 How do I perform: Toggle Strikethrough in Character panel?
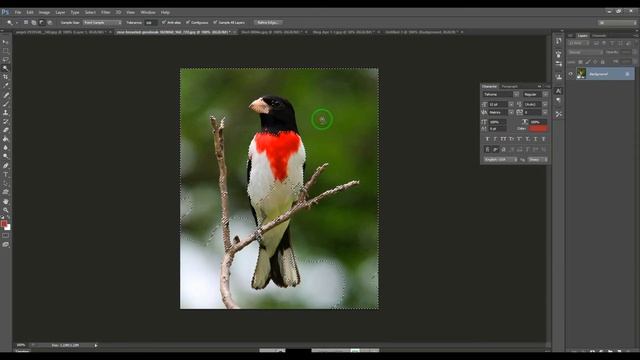[544, 139]
